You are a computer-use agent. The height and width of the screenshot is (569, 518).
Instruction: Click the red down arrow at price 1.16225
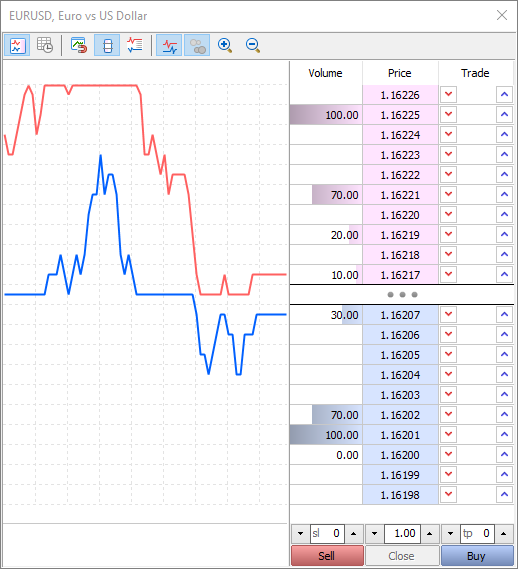coord(448,115)
